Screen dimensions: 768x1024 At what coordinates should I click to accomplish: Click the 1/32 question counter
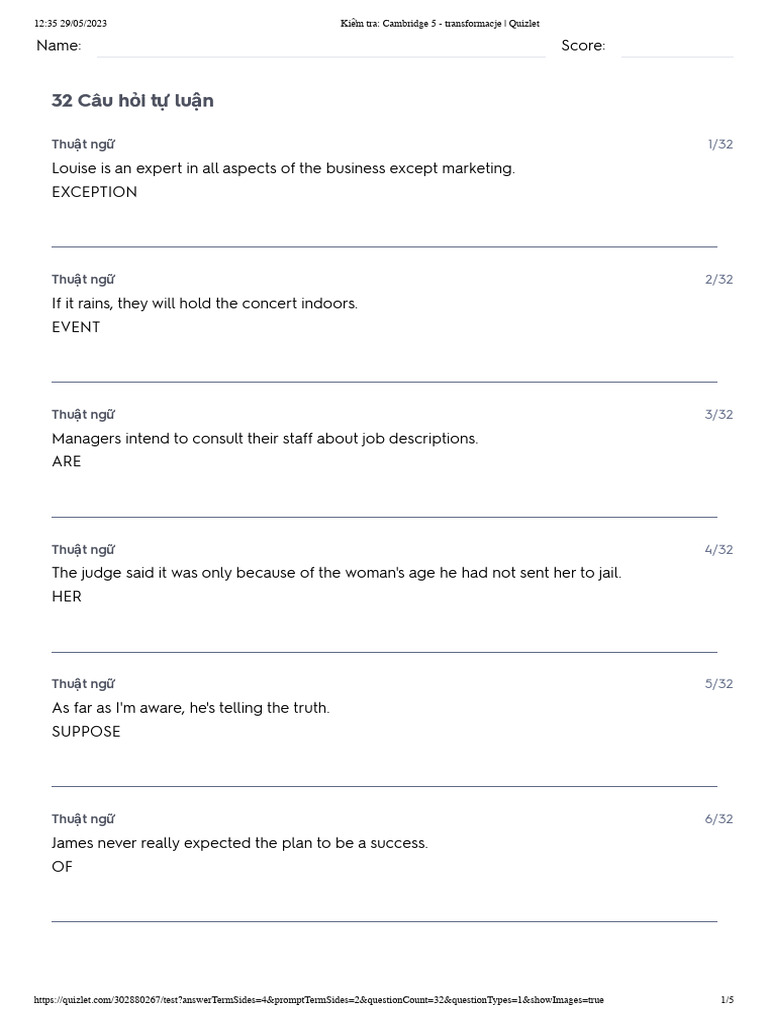pos(720,144)
